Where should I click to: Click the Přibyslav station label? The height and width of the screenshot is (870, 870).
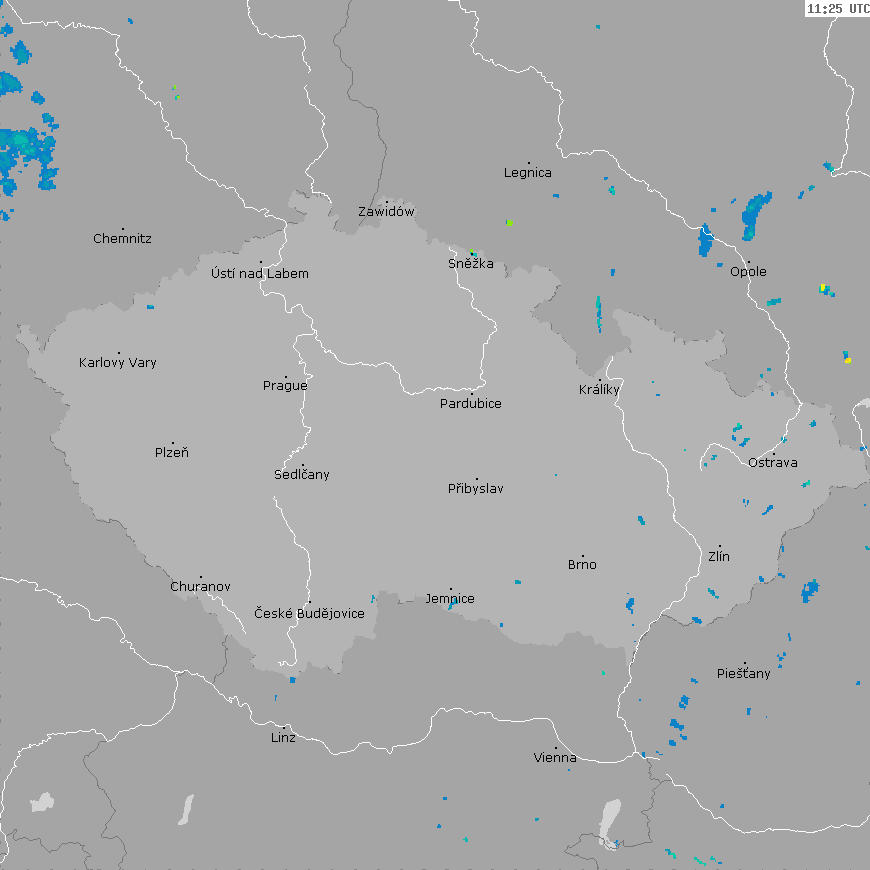[x=476, y=489]
